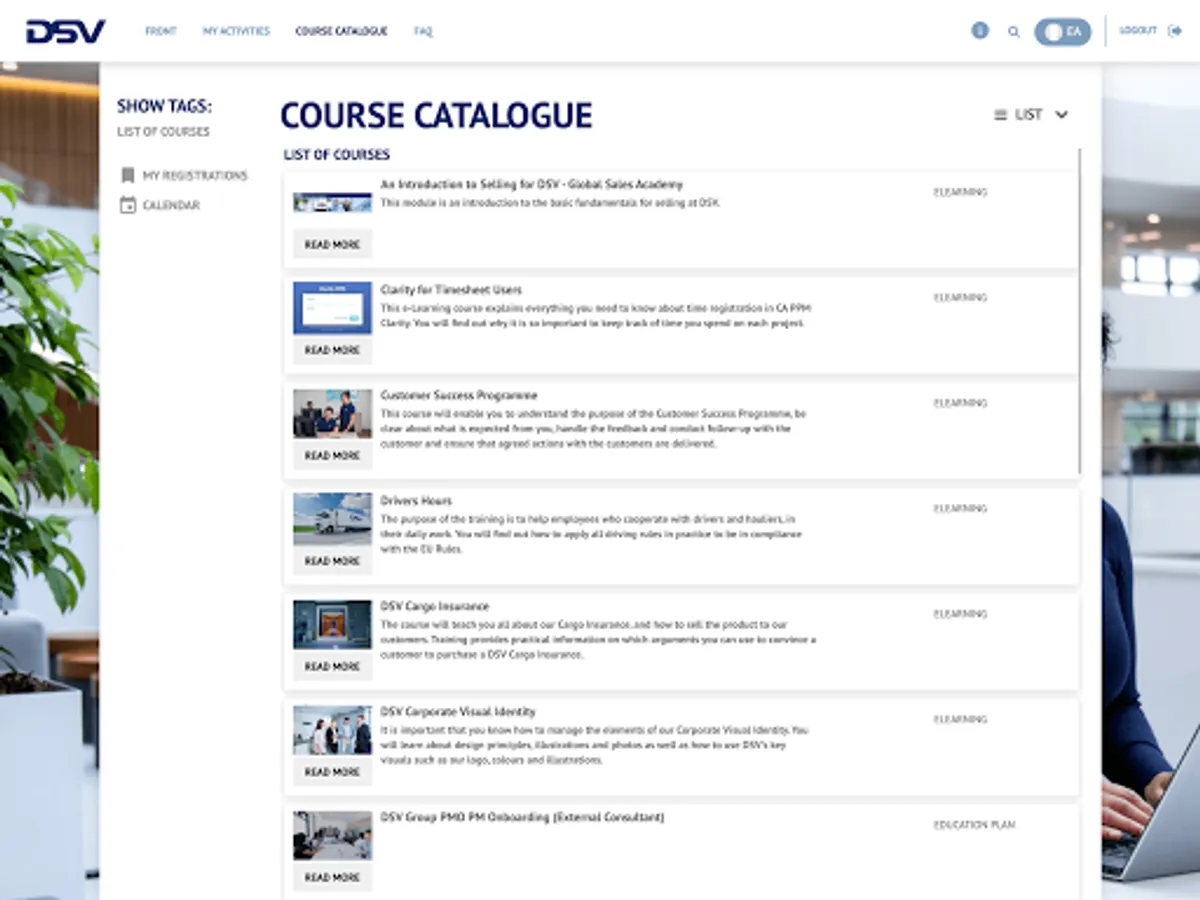Click eLearning label on Drivers Hours row
1200x900 pixels.
(x=960, y=508)
